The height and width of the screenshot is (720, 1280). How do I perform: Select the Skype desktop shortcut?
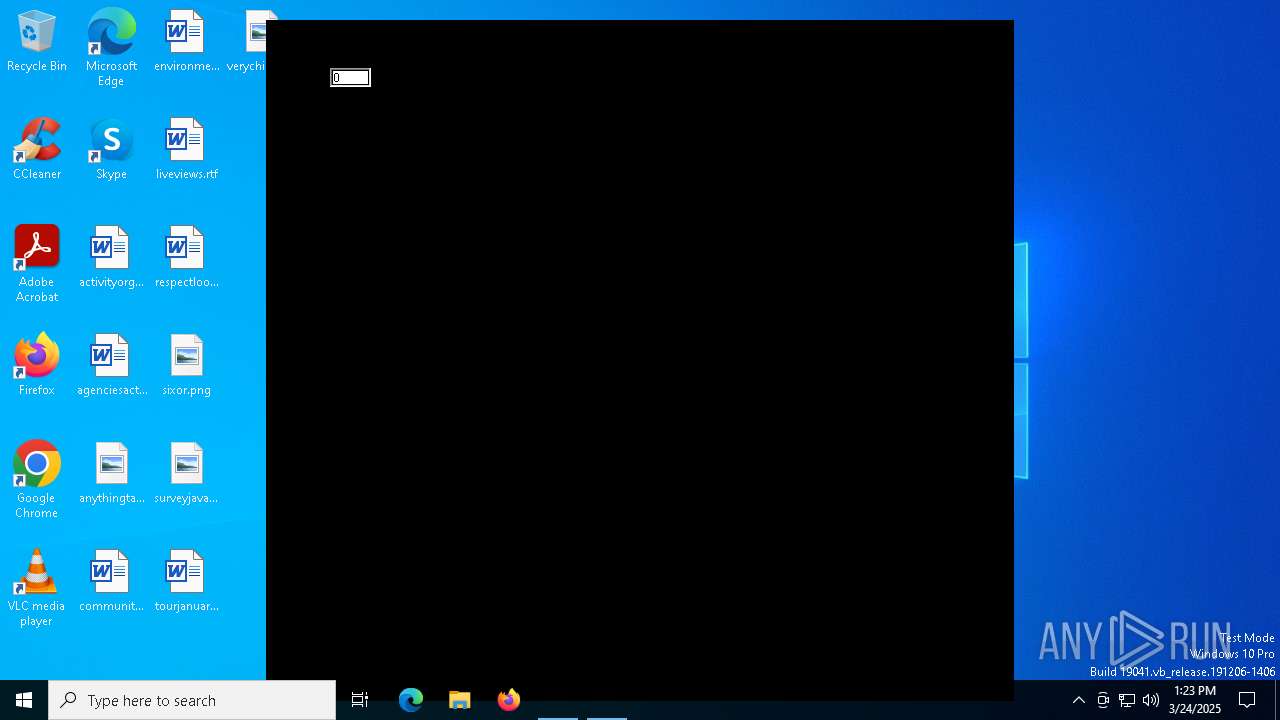[111, 150]
